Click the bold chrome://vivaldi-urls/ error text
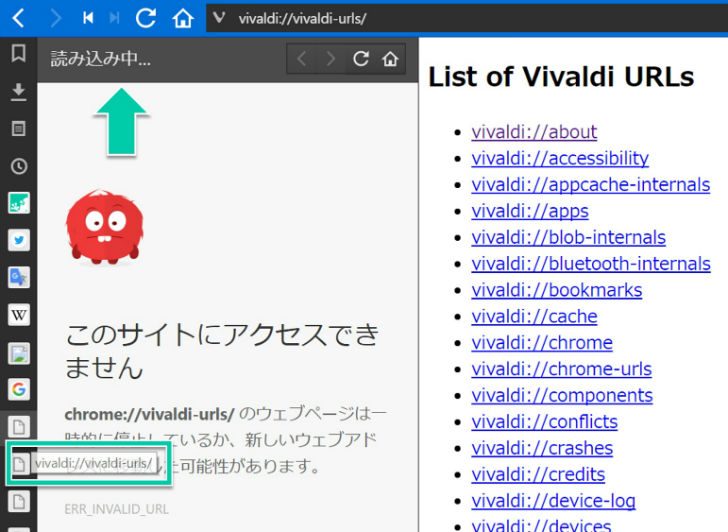Screen dimensions: 728x532 click(x=150, y=414)
